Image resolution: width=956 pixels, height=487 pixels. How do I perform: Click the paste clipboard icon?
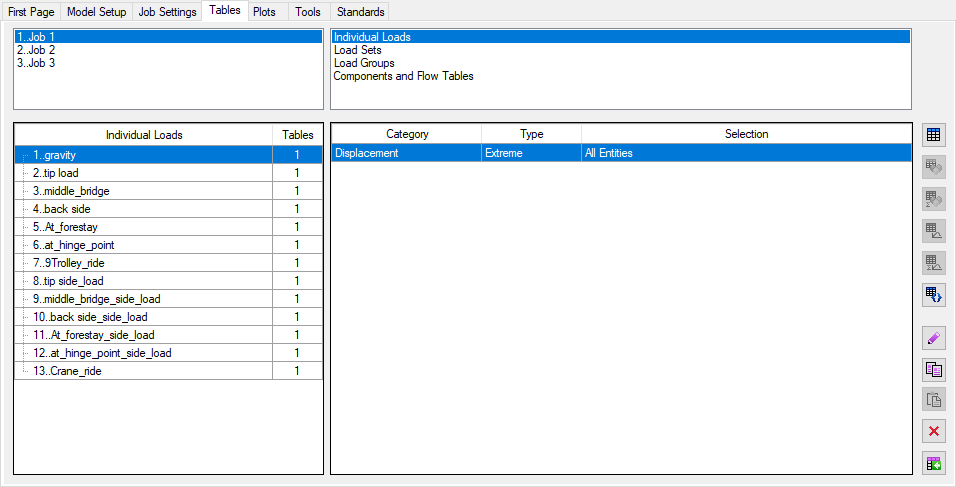(x=934, y=400)
